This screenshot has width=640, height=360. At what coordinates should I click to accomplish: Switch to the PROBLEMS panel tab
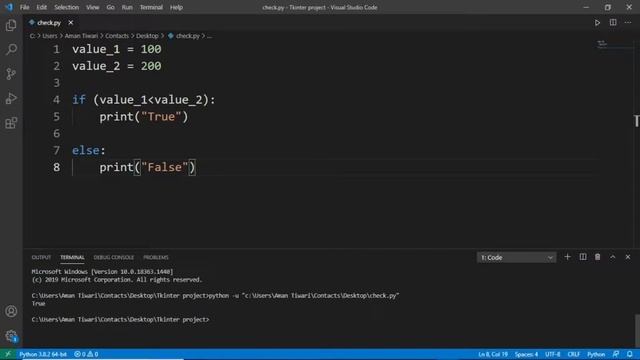click(156, 258)
